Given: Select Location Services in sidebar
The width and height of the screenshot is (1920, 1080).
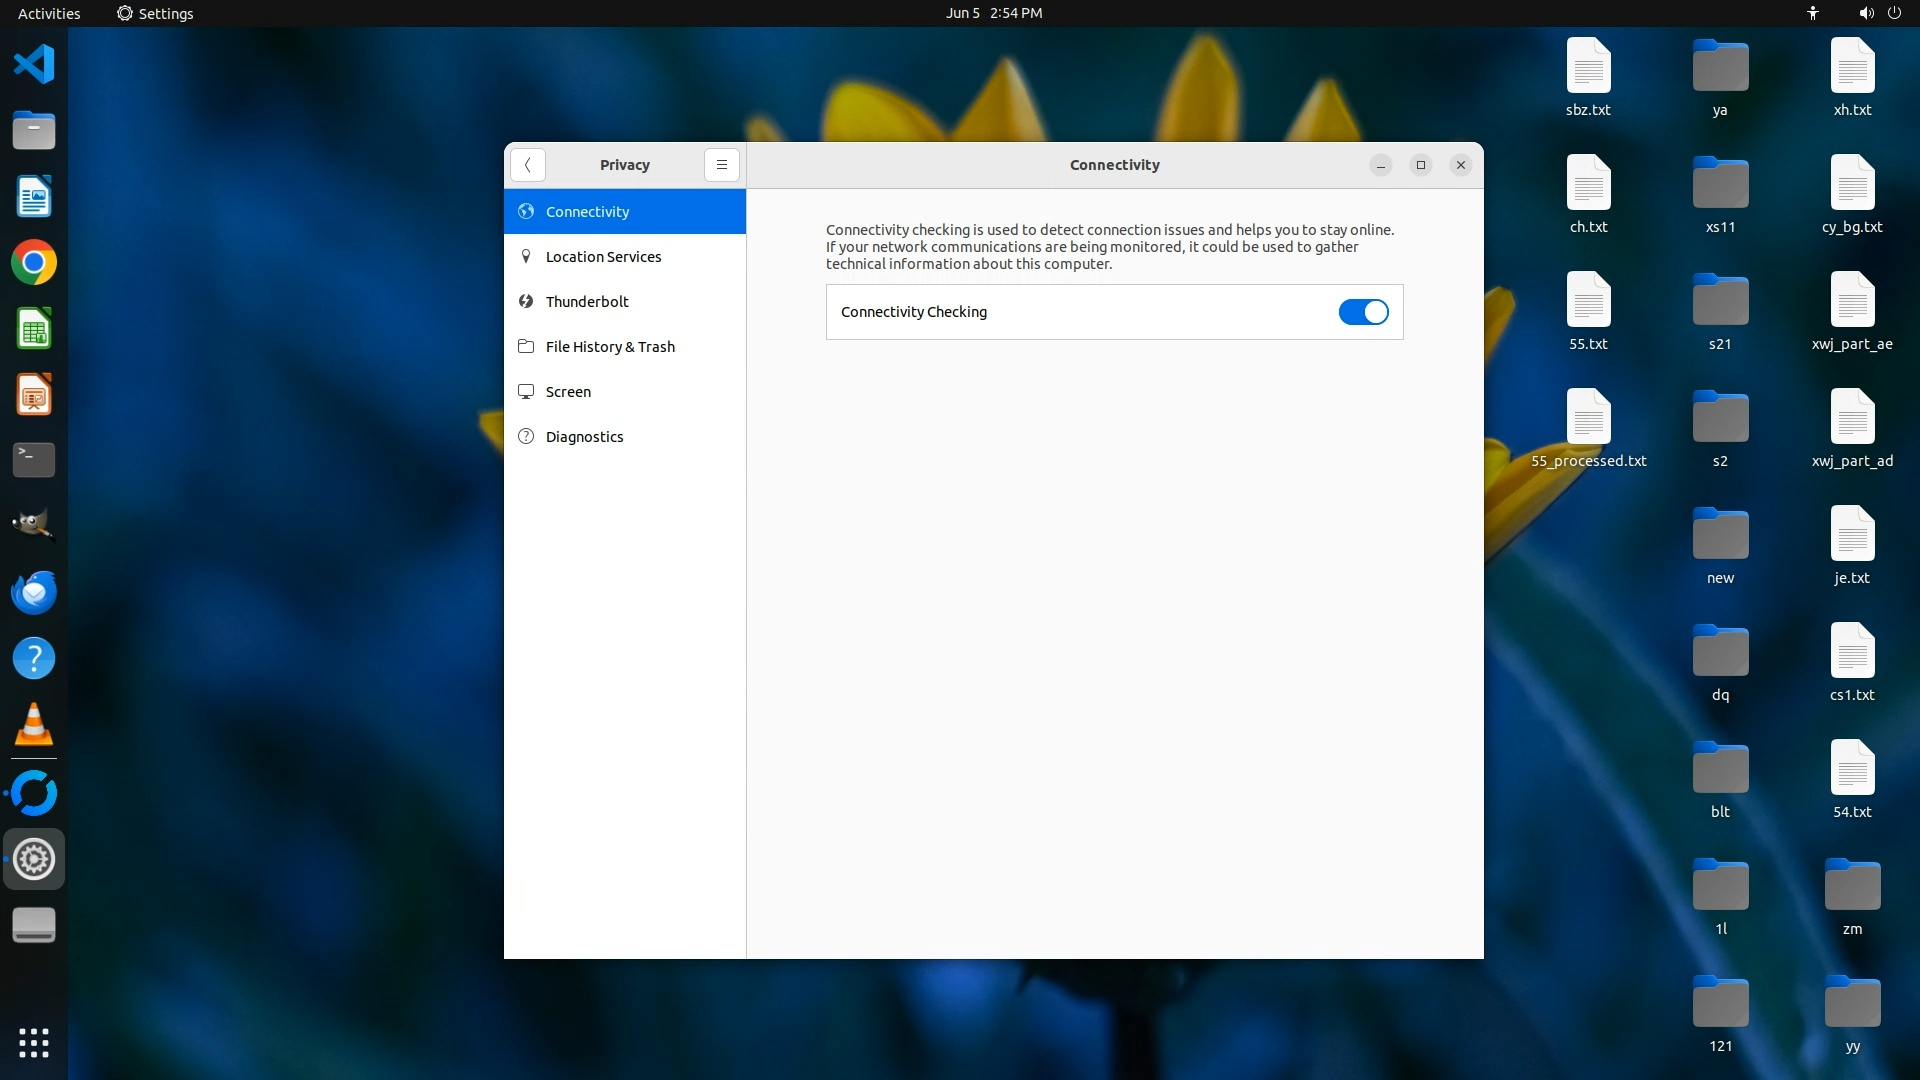Looking at the screenshot, I should 603,257.
